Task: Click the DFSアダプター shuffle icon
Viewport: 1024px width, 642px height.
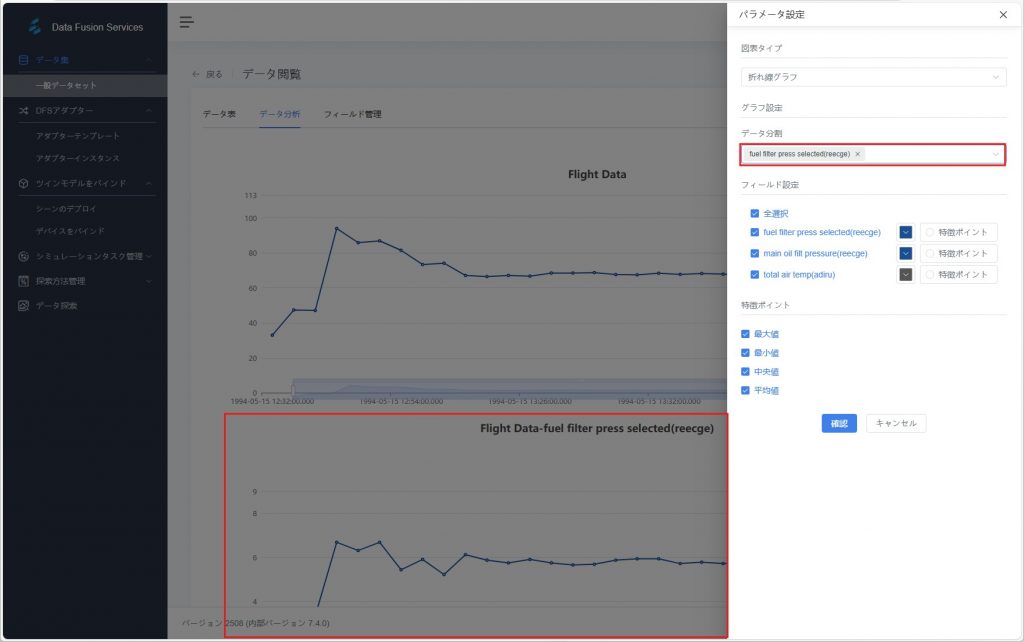Action: click(23, 110)
